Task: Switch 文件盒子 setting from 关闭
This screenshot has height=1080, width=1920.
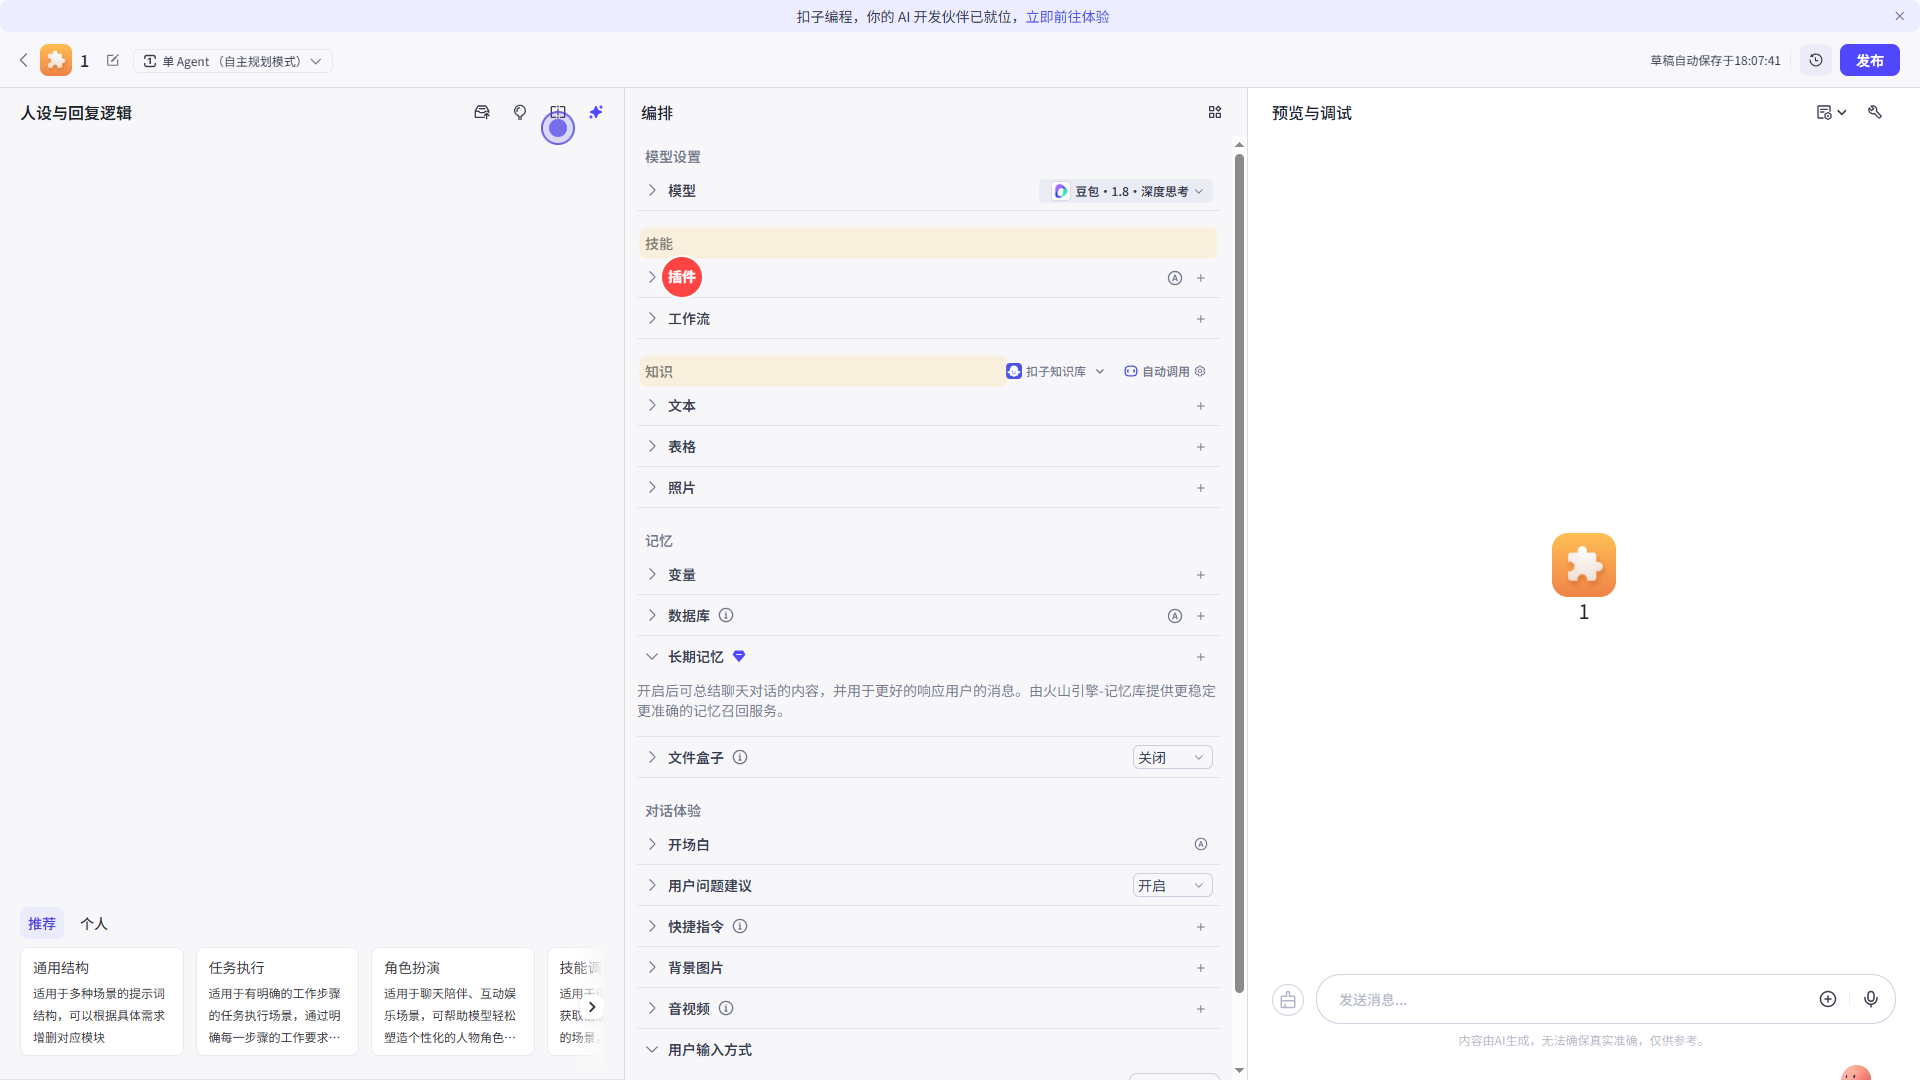Action: tap(1171, 757)
